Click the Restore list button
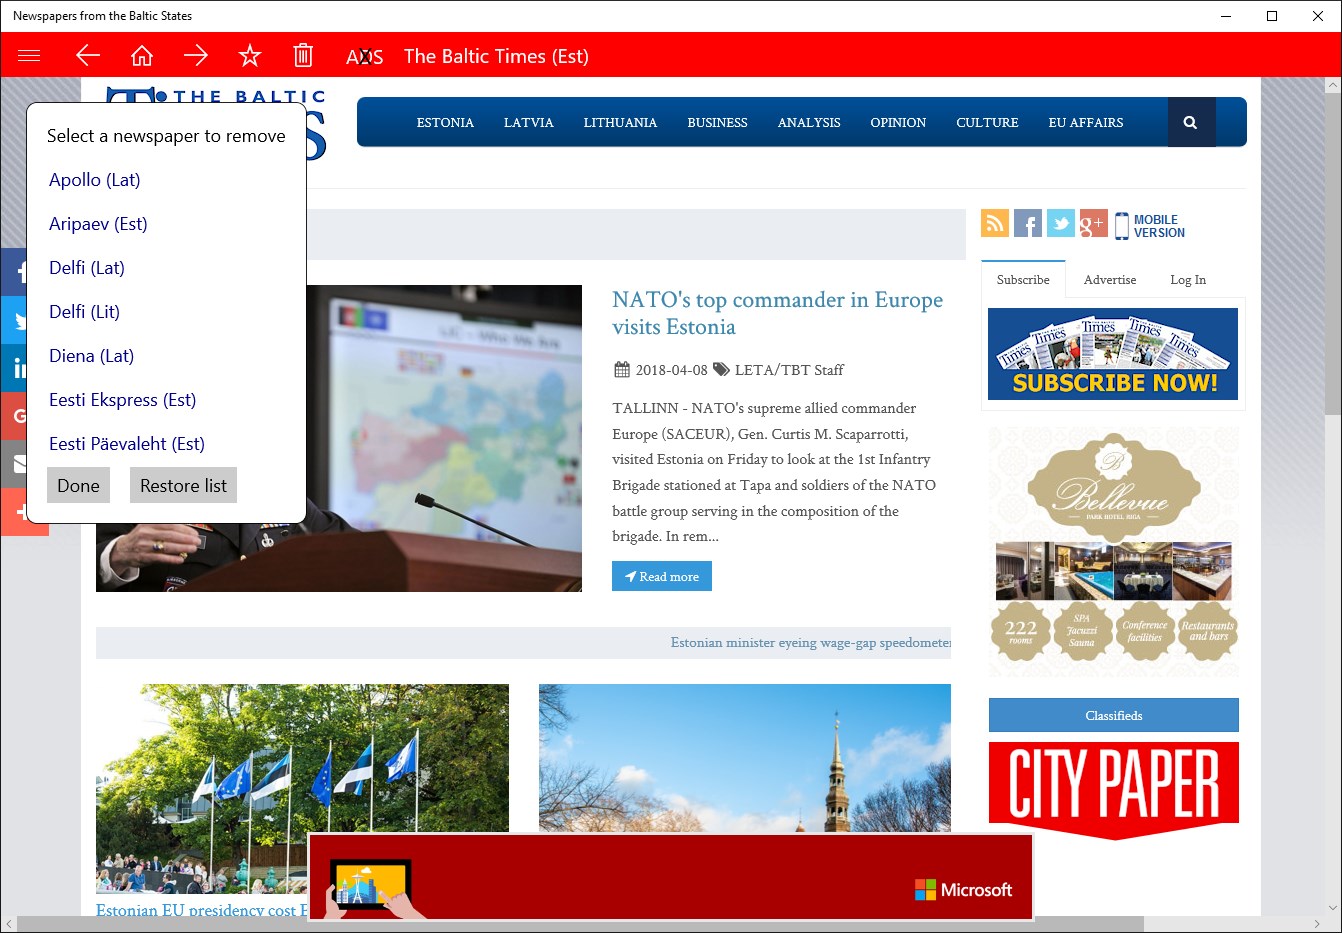Viewport: 1342px width, 933px height. point(183,485)
